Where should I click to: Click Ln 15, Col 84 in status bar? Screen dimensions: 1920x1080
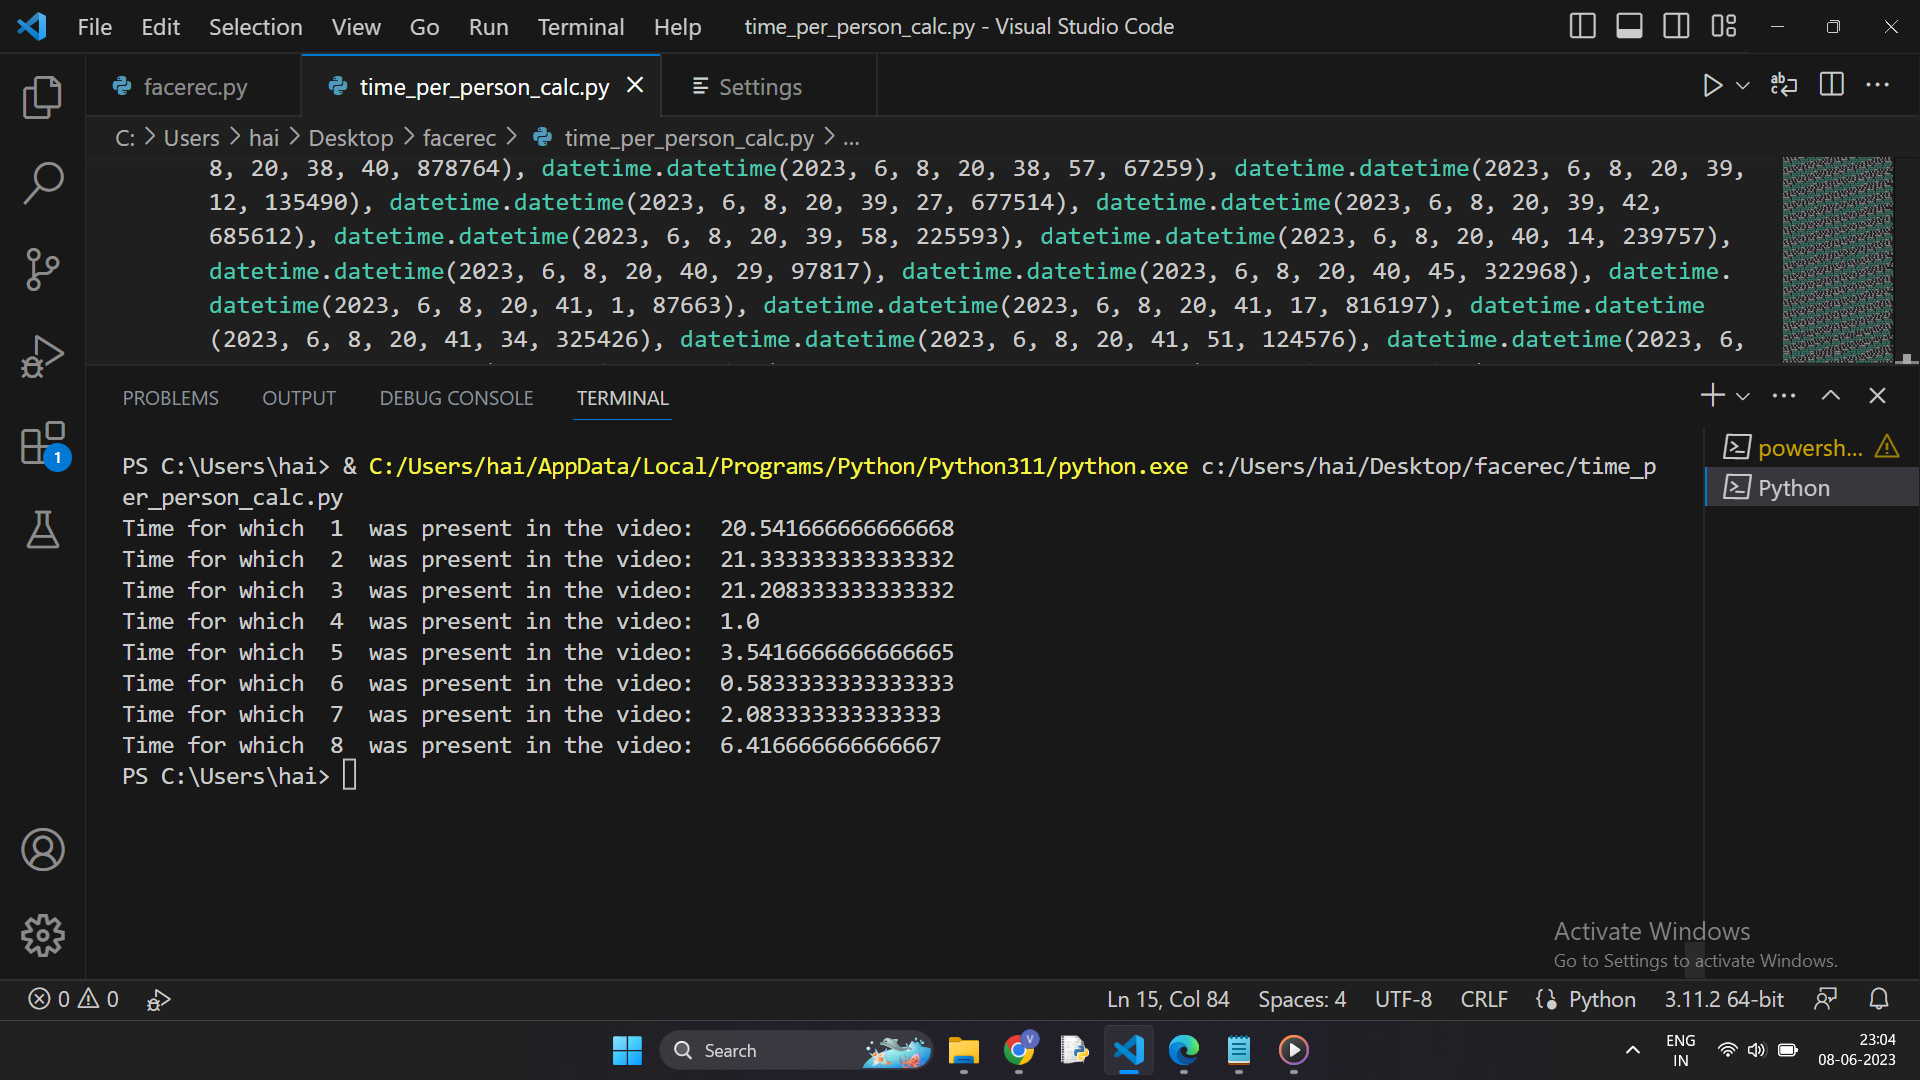pos(1168,999)
